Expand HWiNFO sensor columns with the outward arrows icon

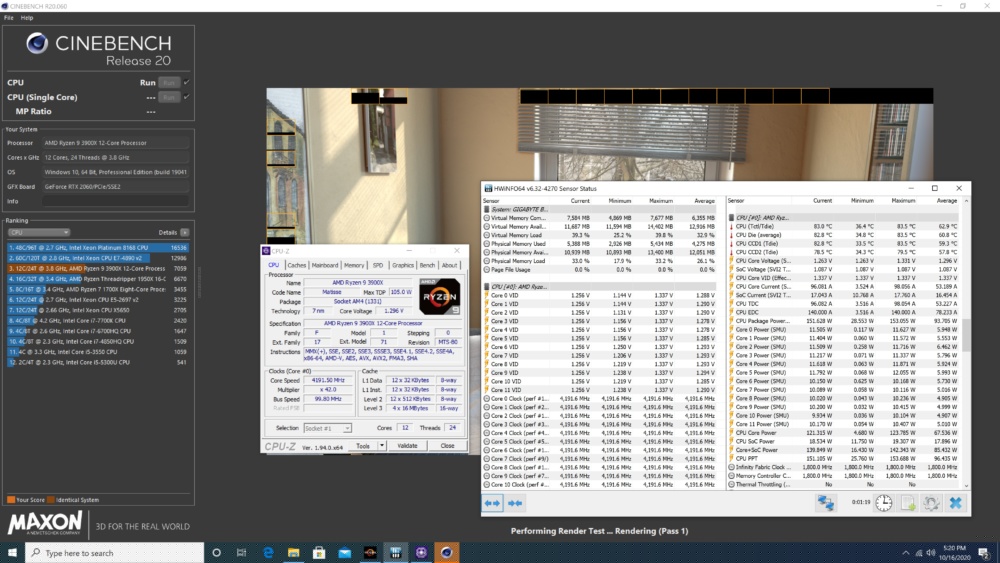click(492, 503)
